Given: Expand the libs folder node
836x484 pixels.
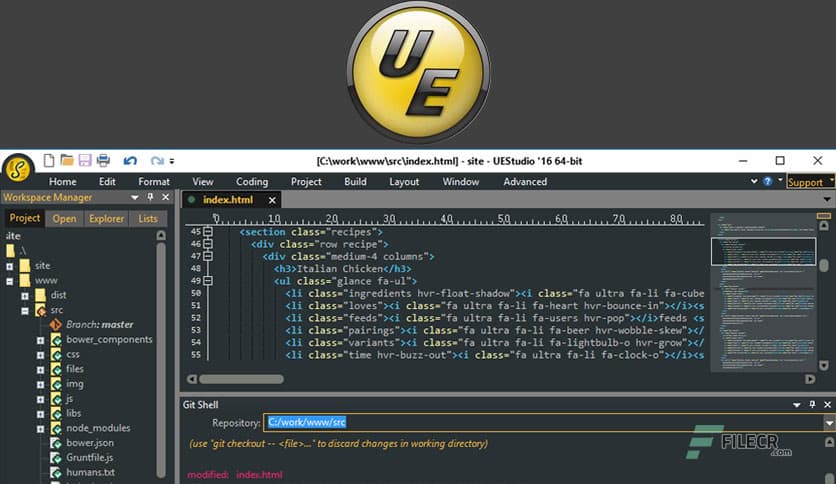Looking at the screenshot, I should [41, 414].
